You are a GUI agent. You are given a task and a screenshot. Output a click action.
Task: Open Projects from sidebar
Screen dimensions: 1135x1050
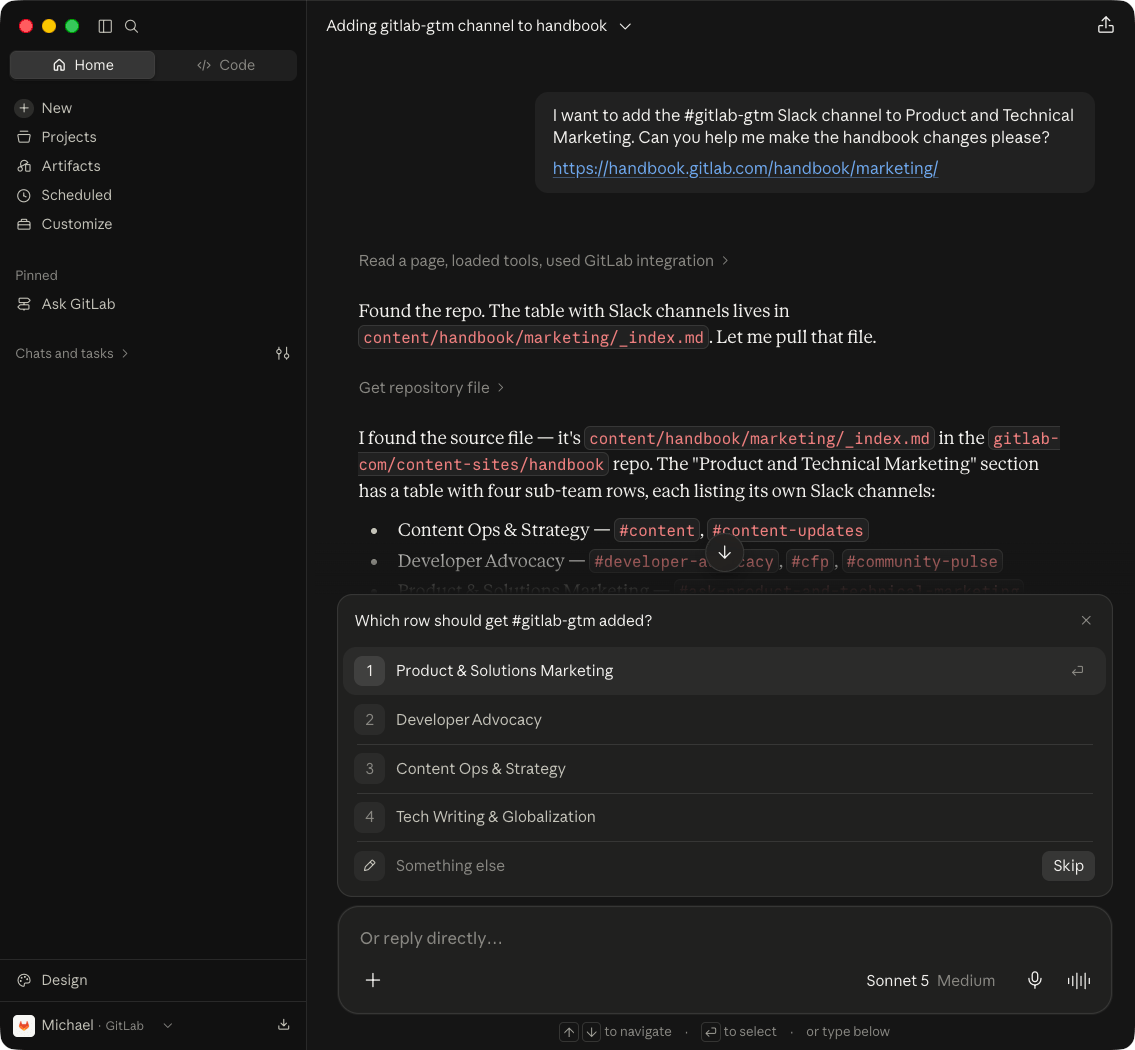(69, 137)
